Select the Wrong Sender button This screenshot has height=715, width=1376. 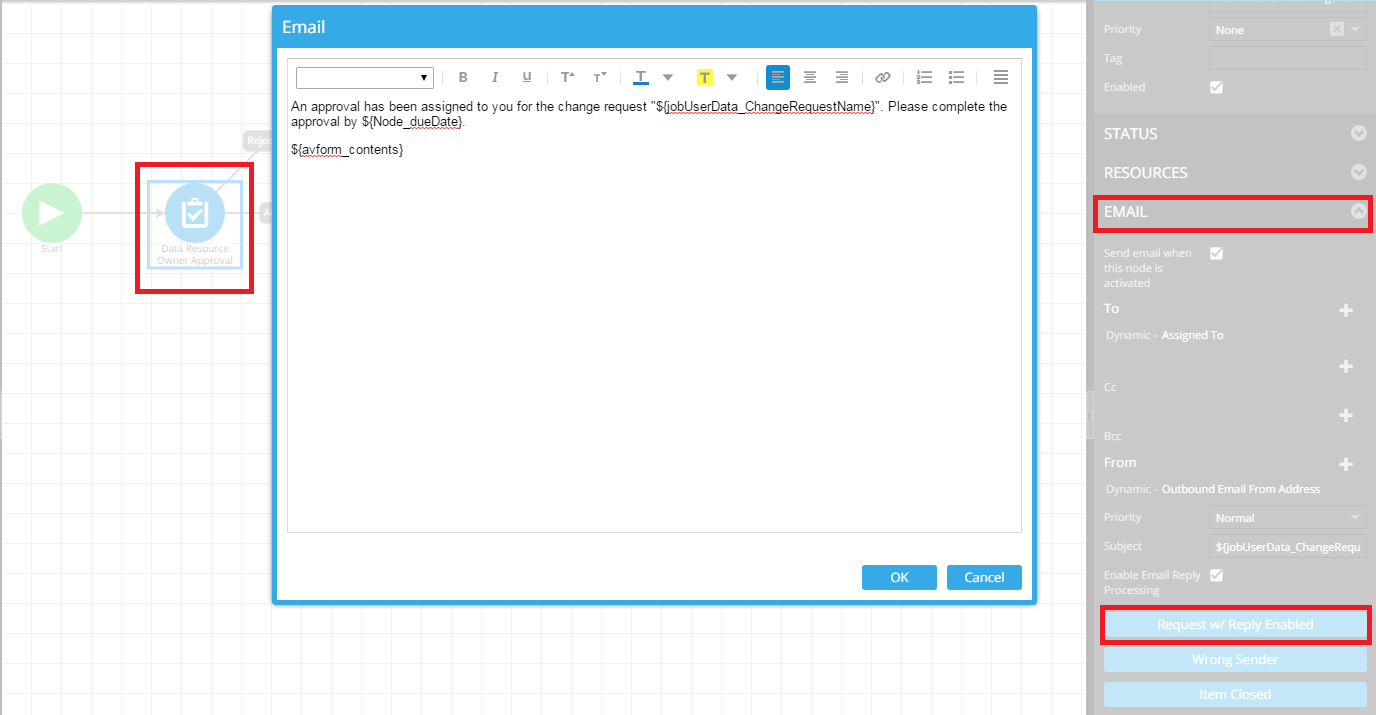point(1235,659)
